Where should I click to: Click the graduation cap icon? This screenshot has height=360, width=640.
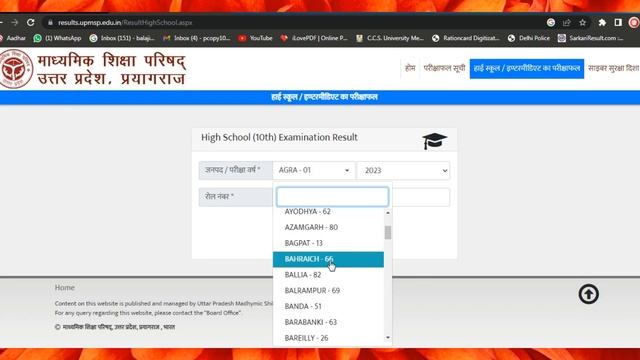pyautogui.click(x=434, y=141)
